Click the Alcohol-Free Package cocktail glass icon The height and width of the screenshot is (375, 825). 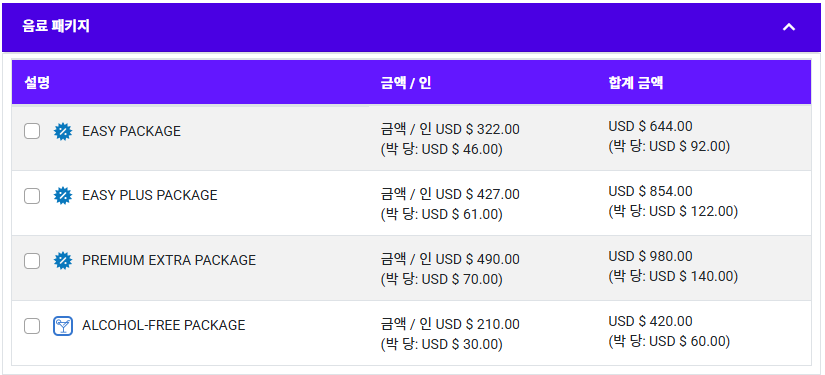click(x=63, y=326)
